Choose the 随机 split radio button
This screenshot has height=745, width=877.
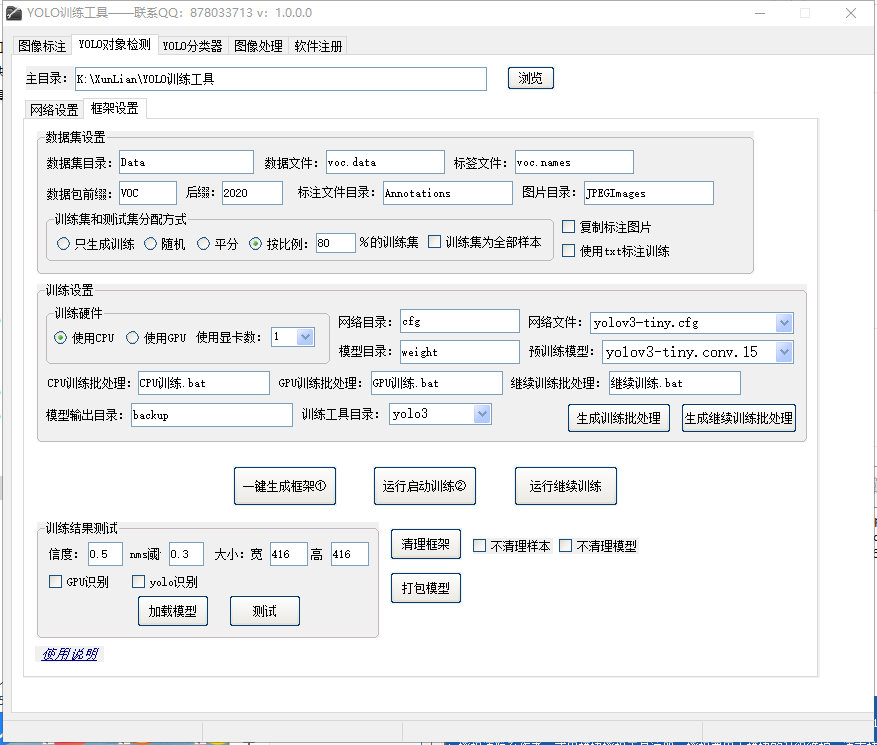[151, 243]
